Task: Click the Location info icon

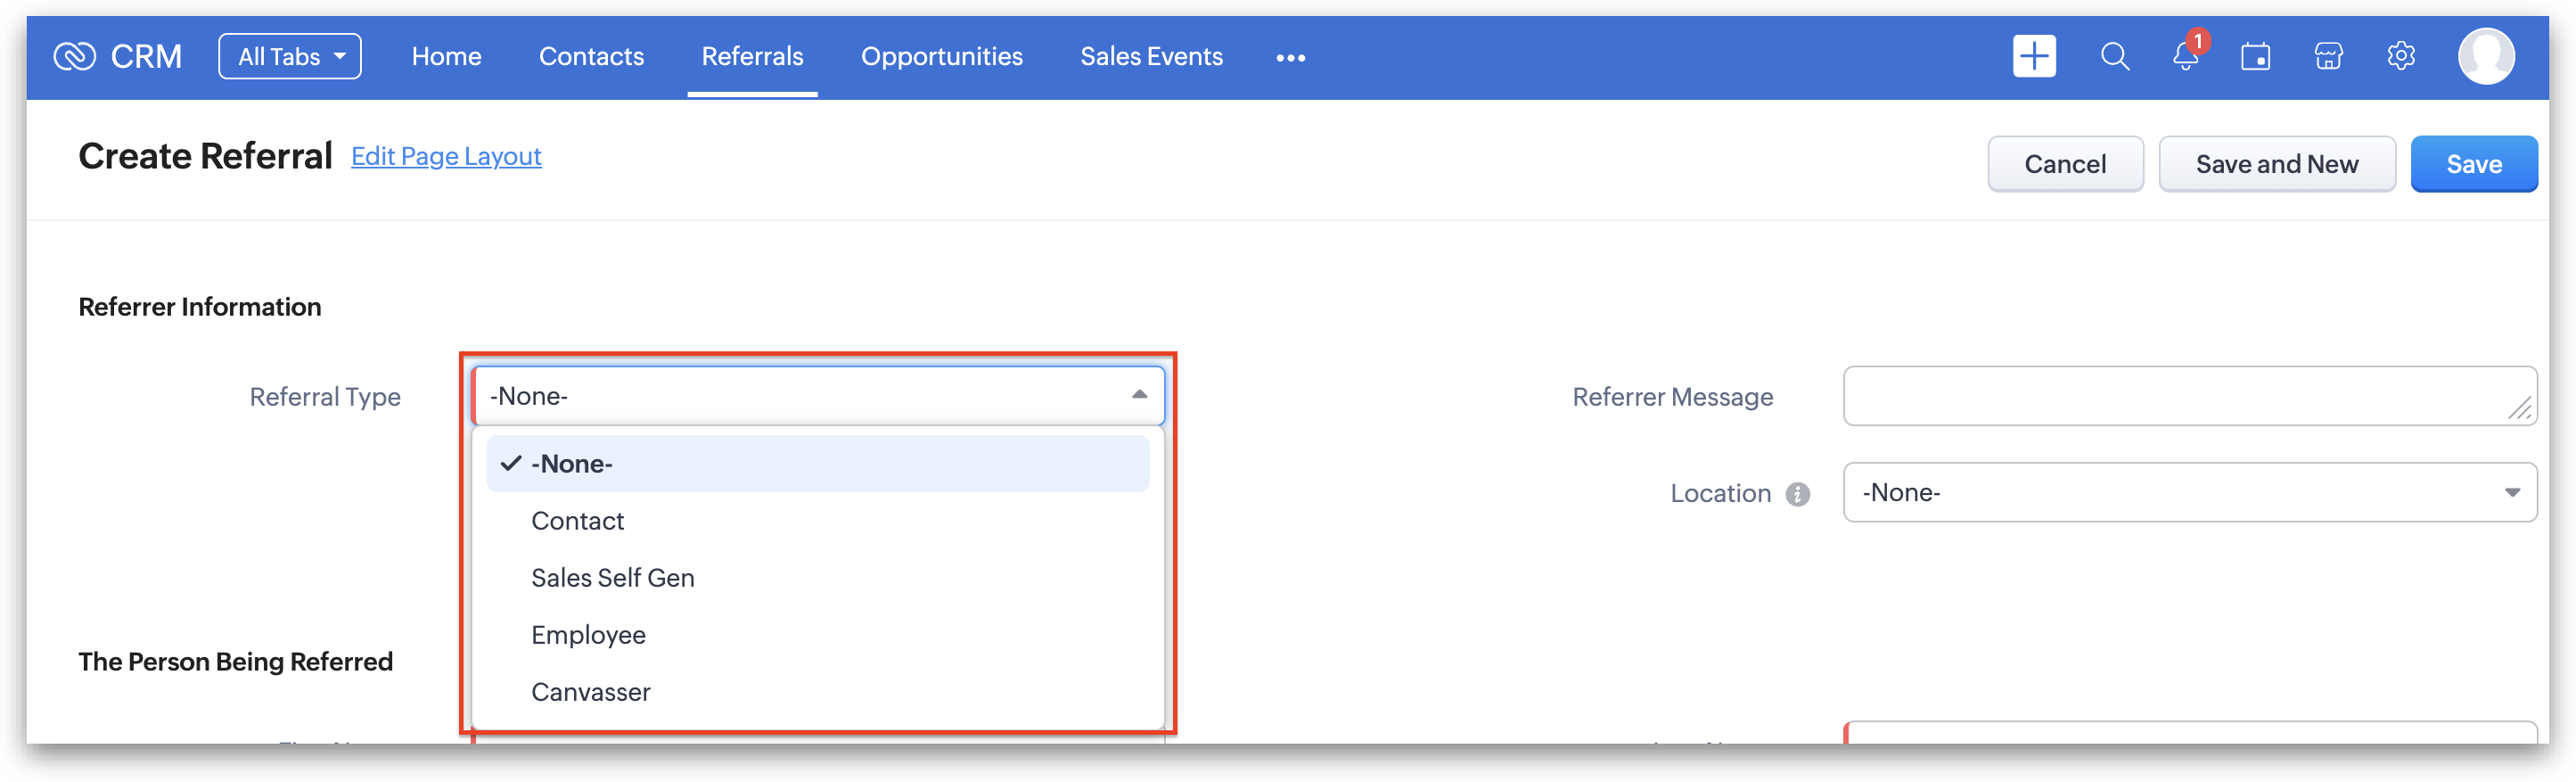Action: [1797, 494]
